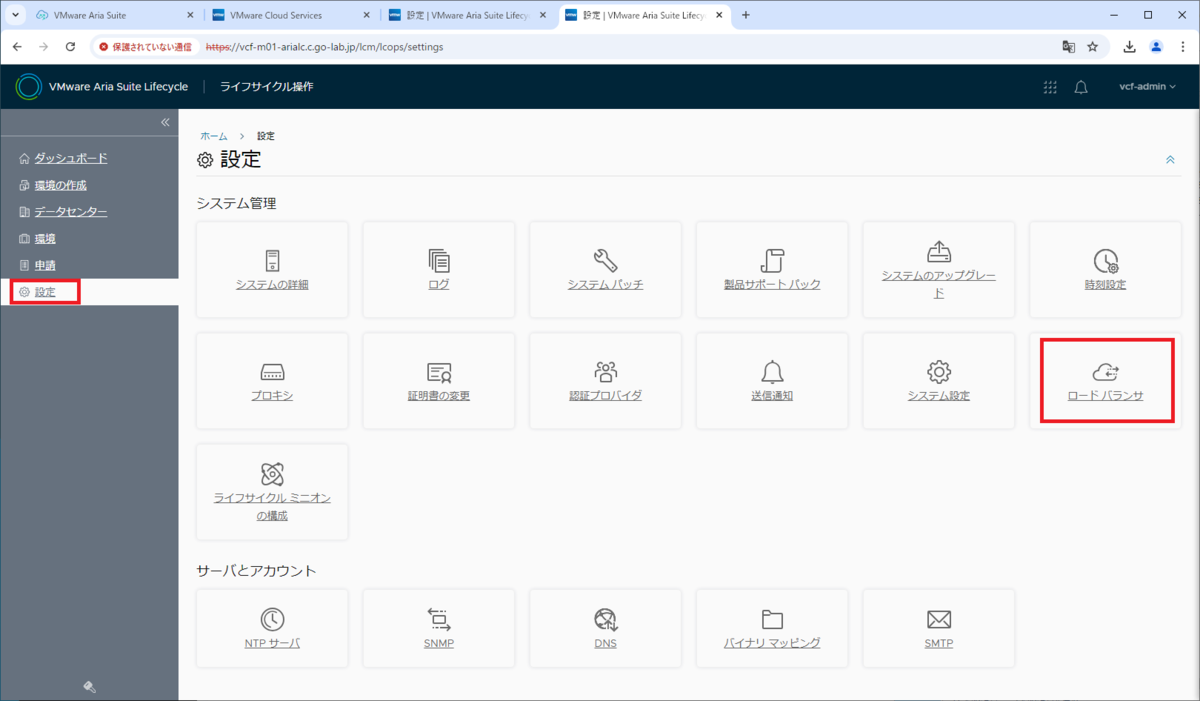Click the browser address bar URL
This screenshot has height=701, width=1200.
pyautogui.click(x=324, y=47)
